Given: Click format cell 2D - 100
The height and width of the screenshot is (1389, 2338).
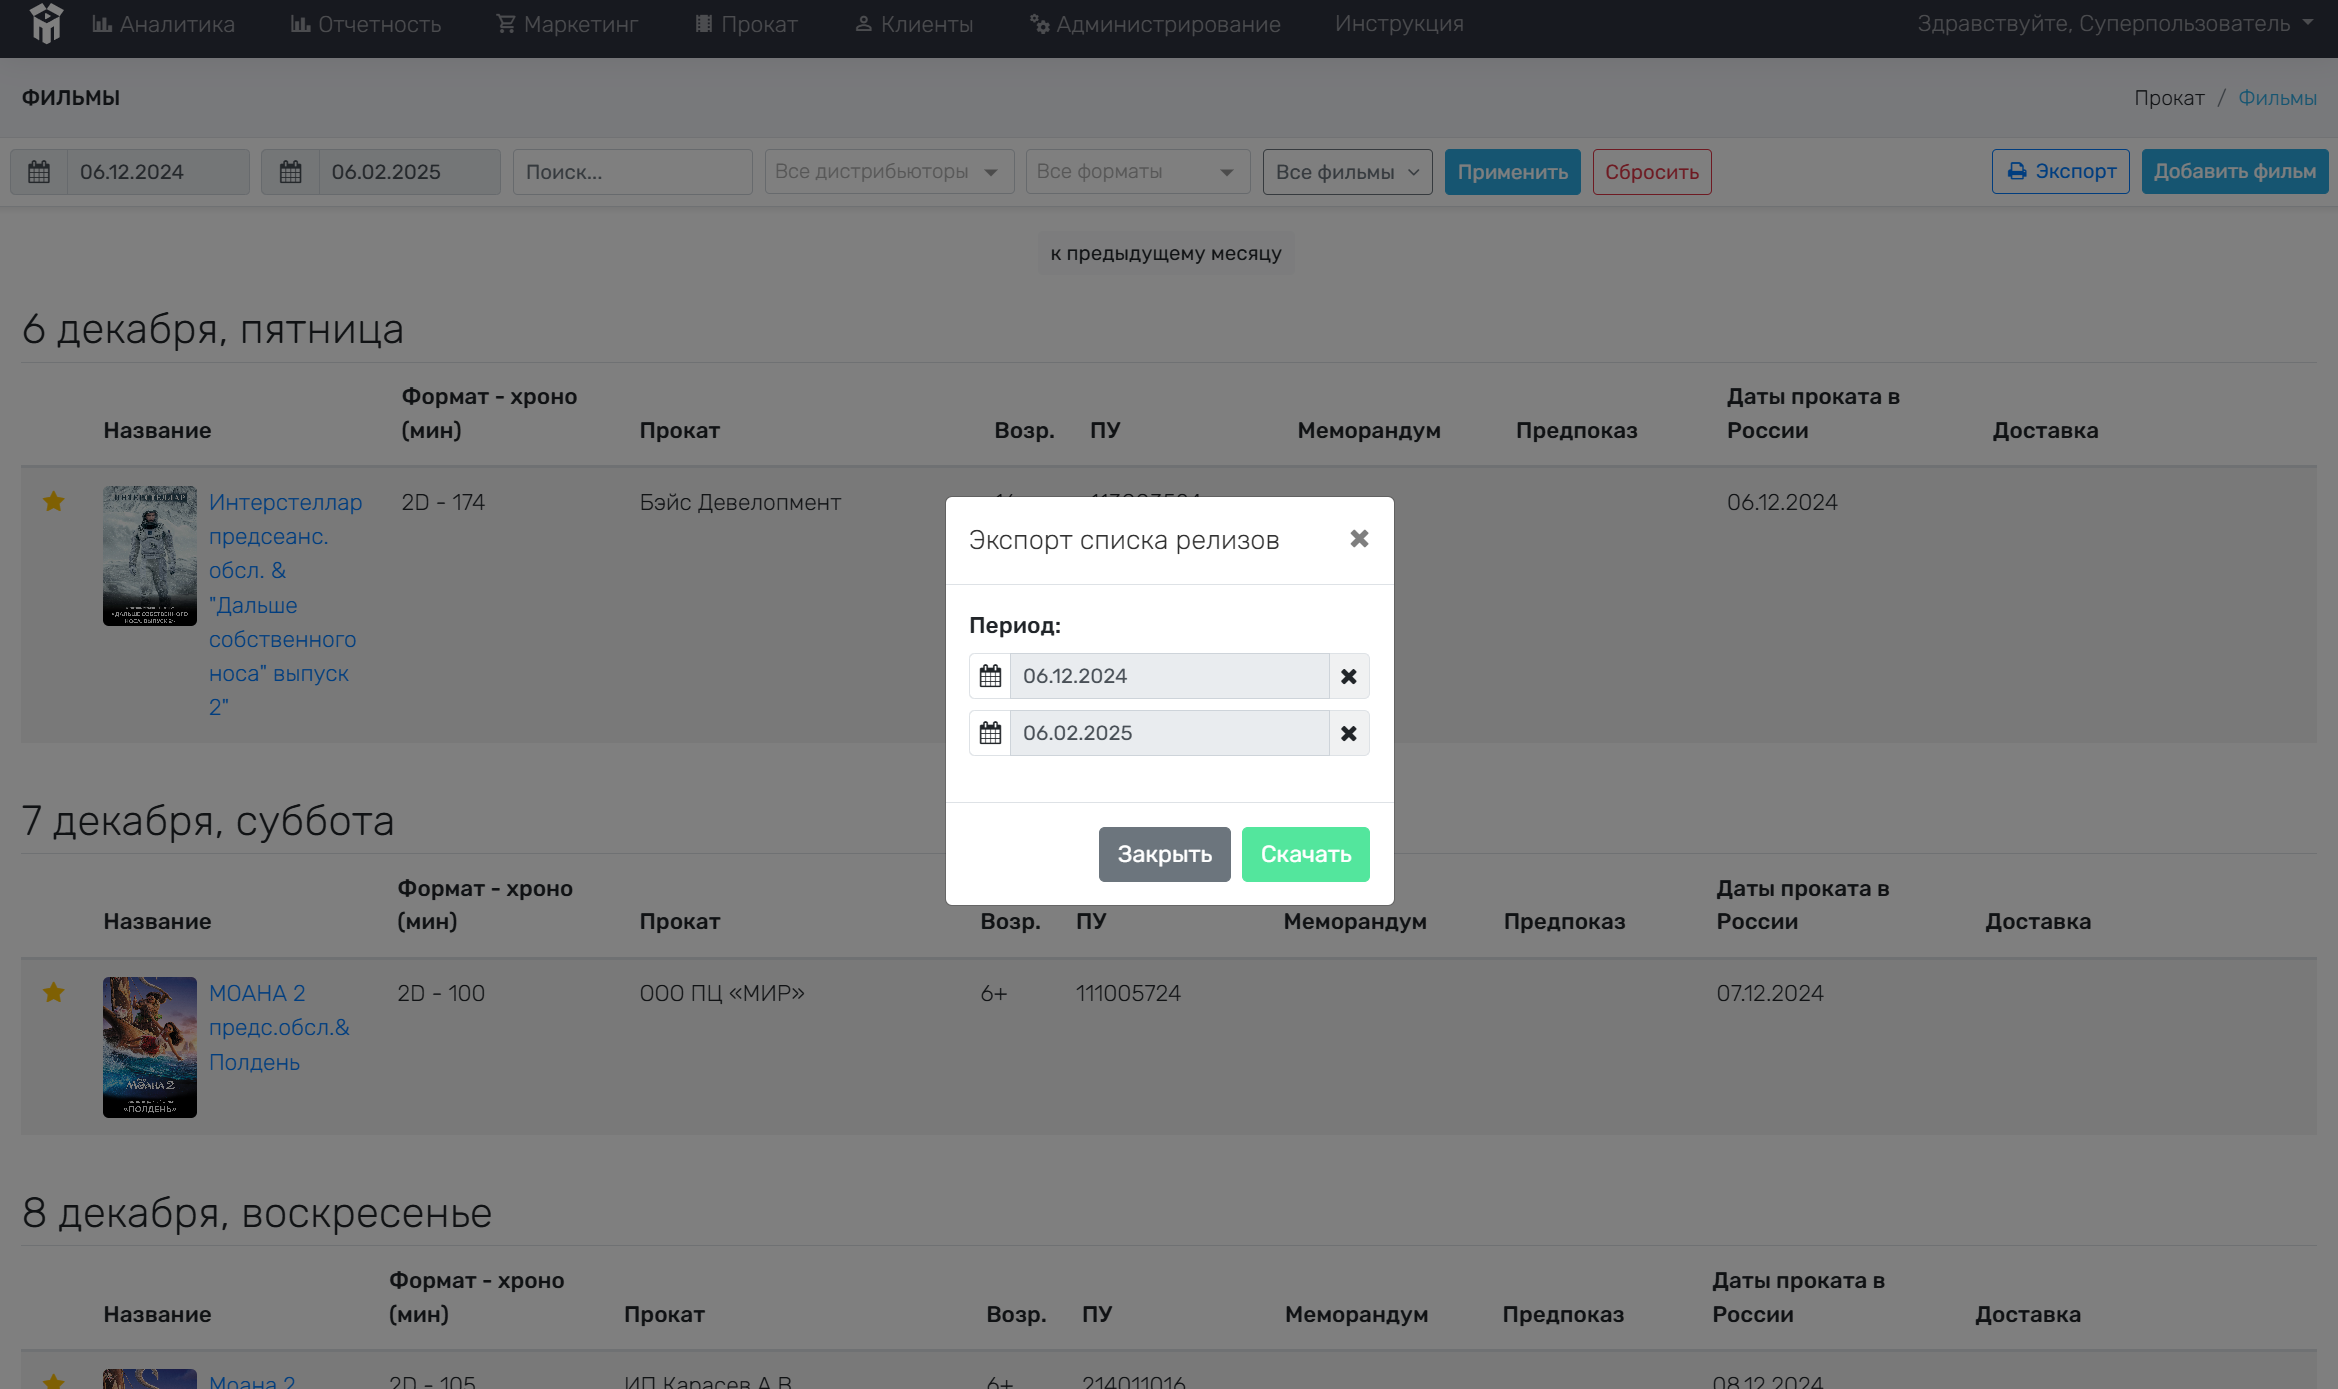Looking at the screenshot, I should coord(441,993).
